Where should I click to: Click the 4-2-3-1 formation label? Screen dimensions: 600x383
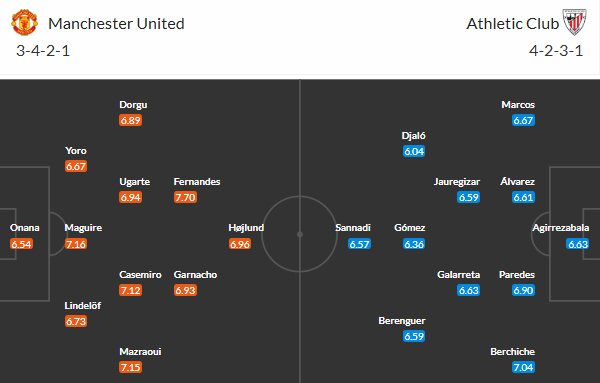pyautogui.click(x=556, y=51)
